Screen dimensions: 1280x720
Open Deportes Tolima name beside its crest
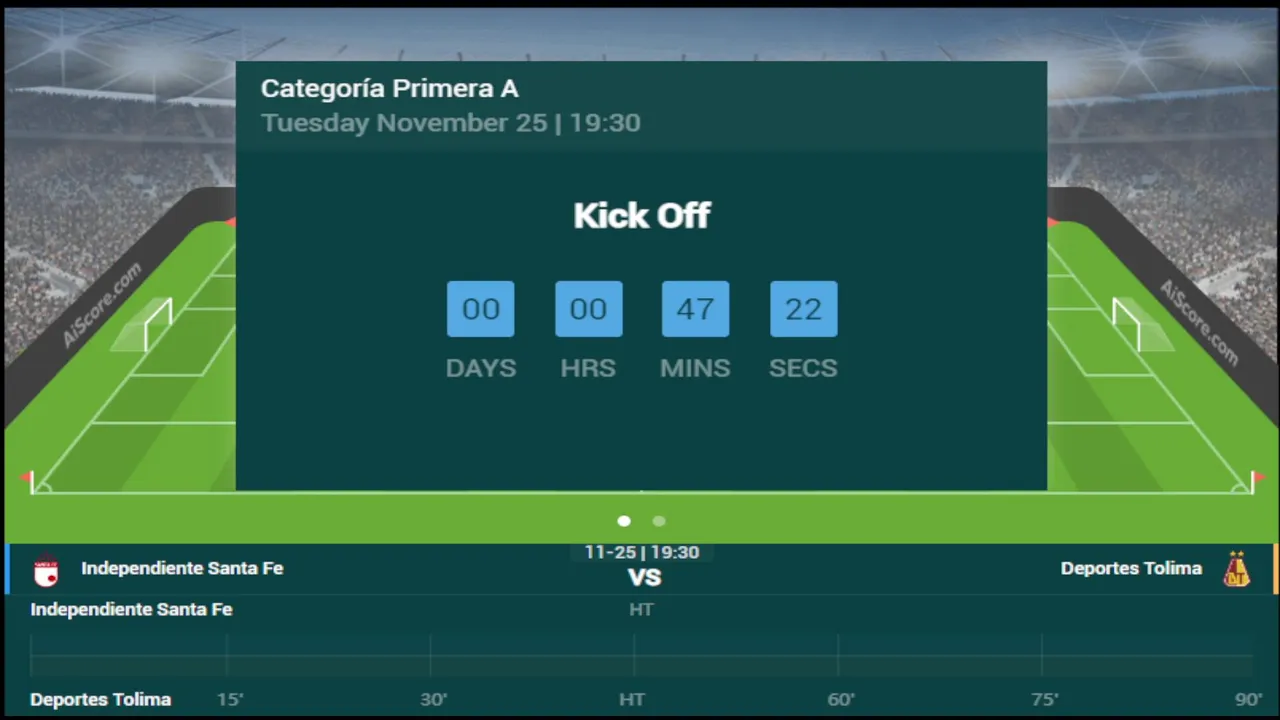pyautogui.click(x=1131, y=568)
